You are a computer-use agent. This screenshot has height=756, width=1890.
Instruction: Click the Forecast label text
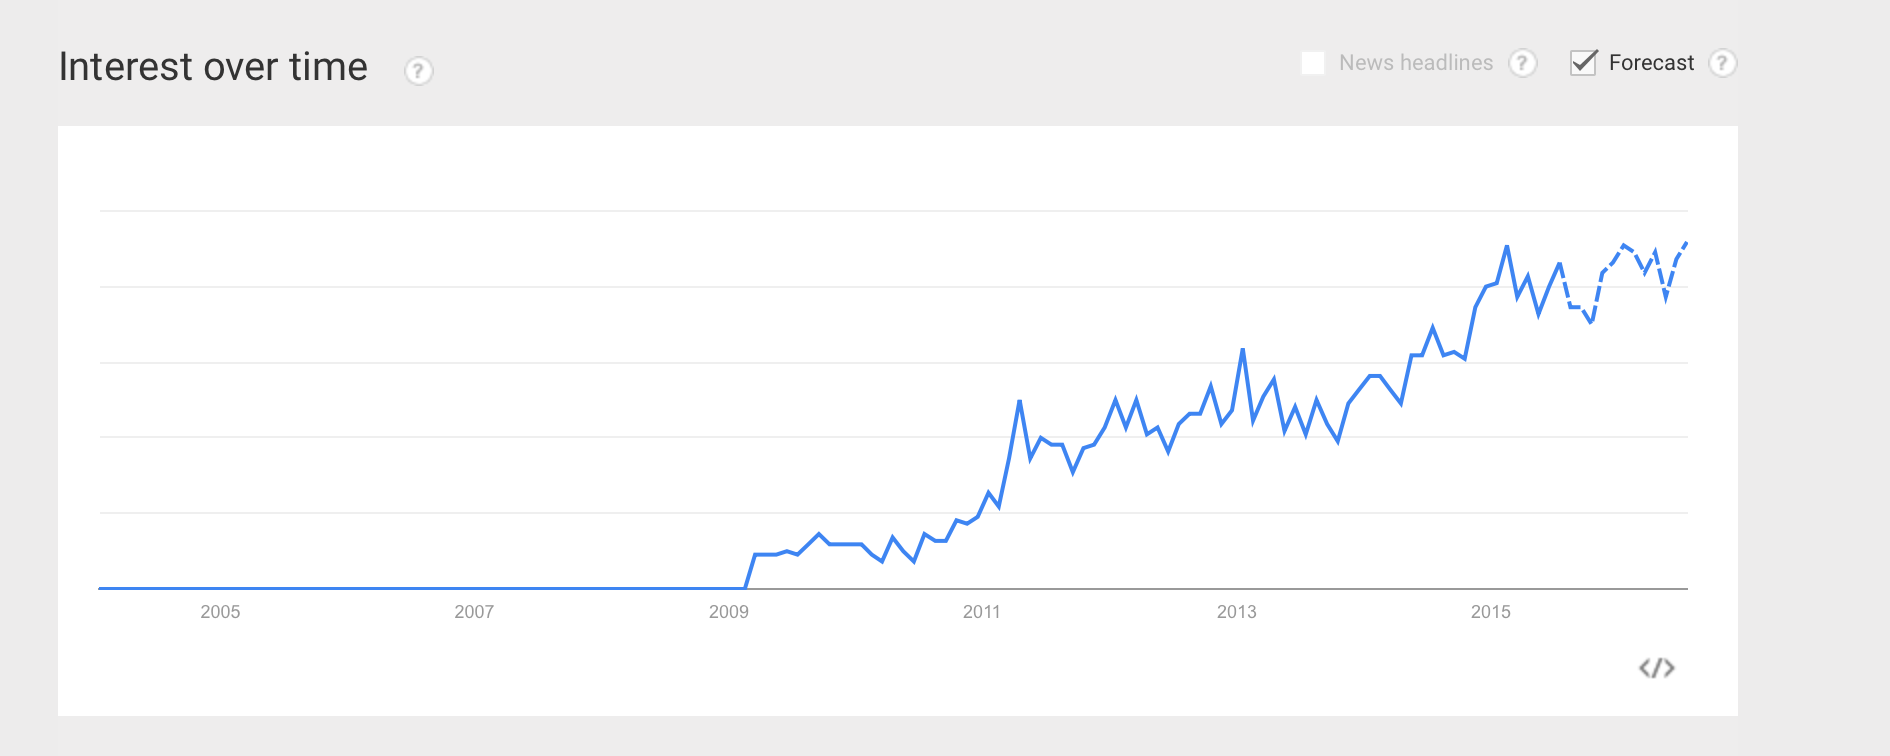[x=1651, y=63]
